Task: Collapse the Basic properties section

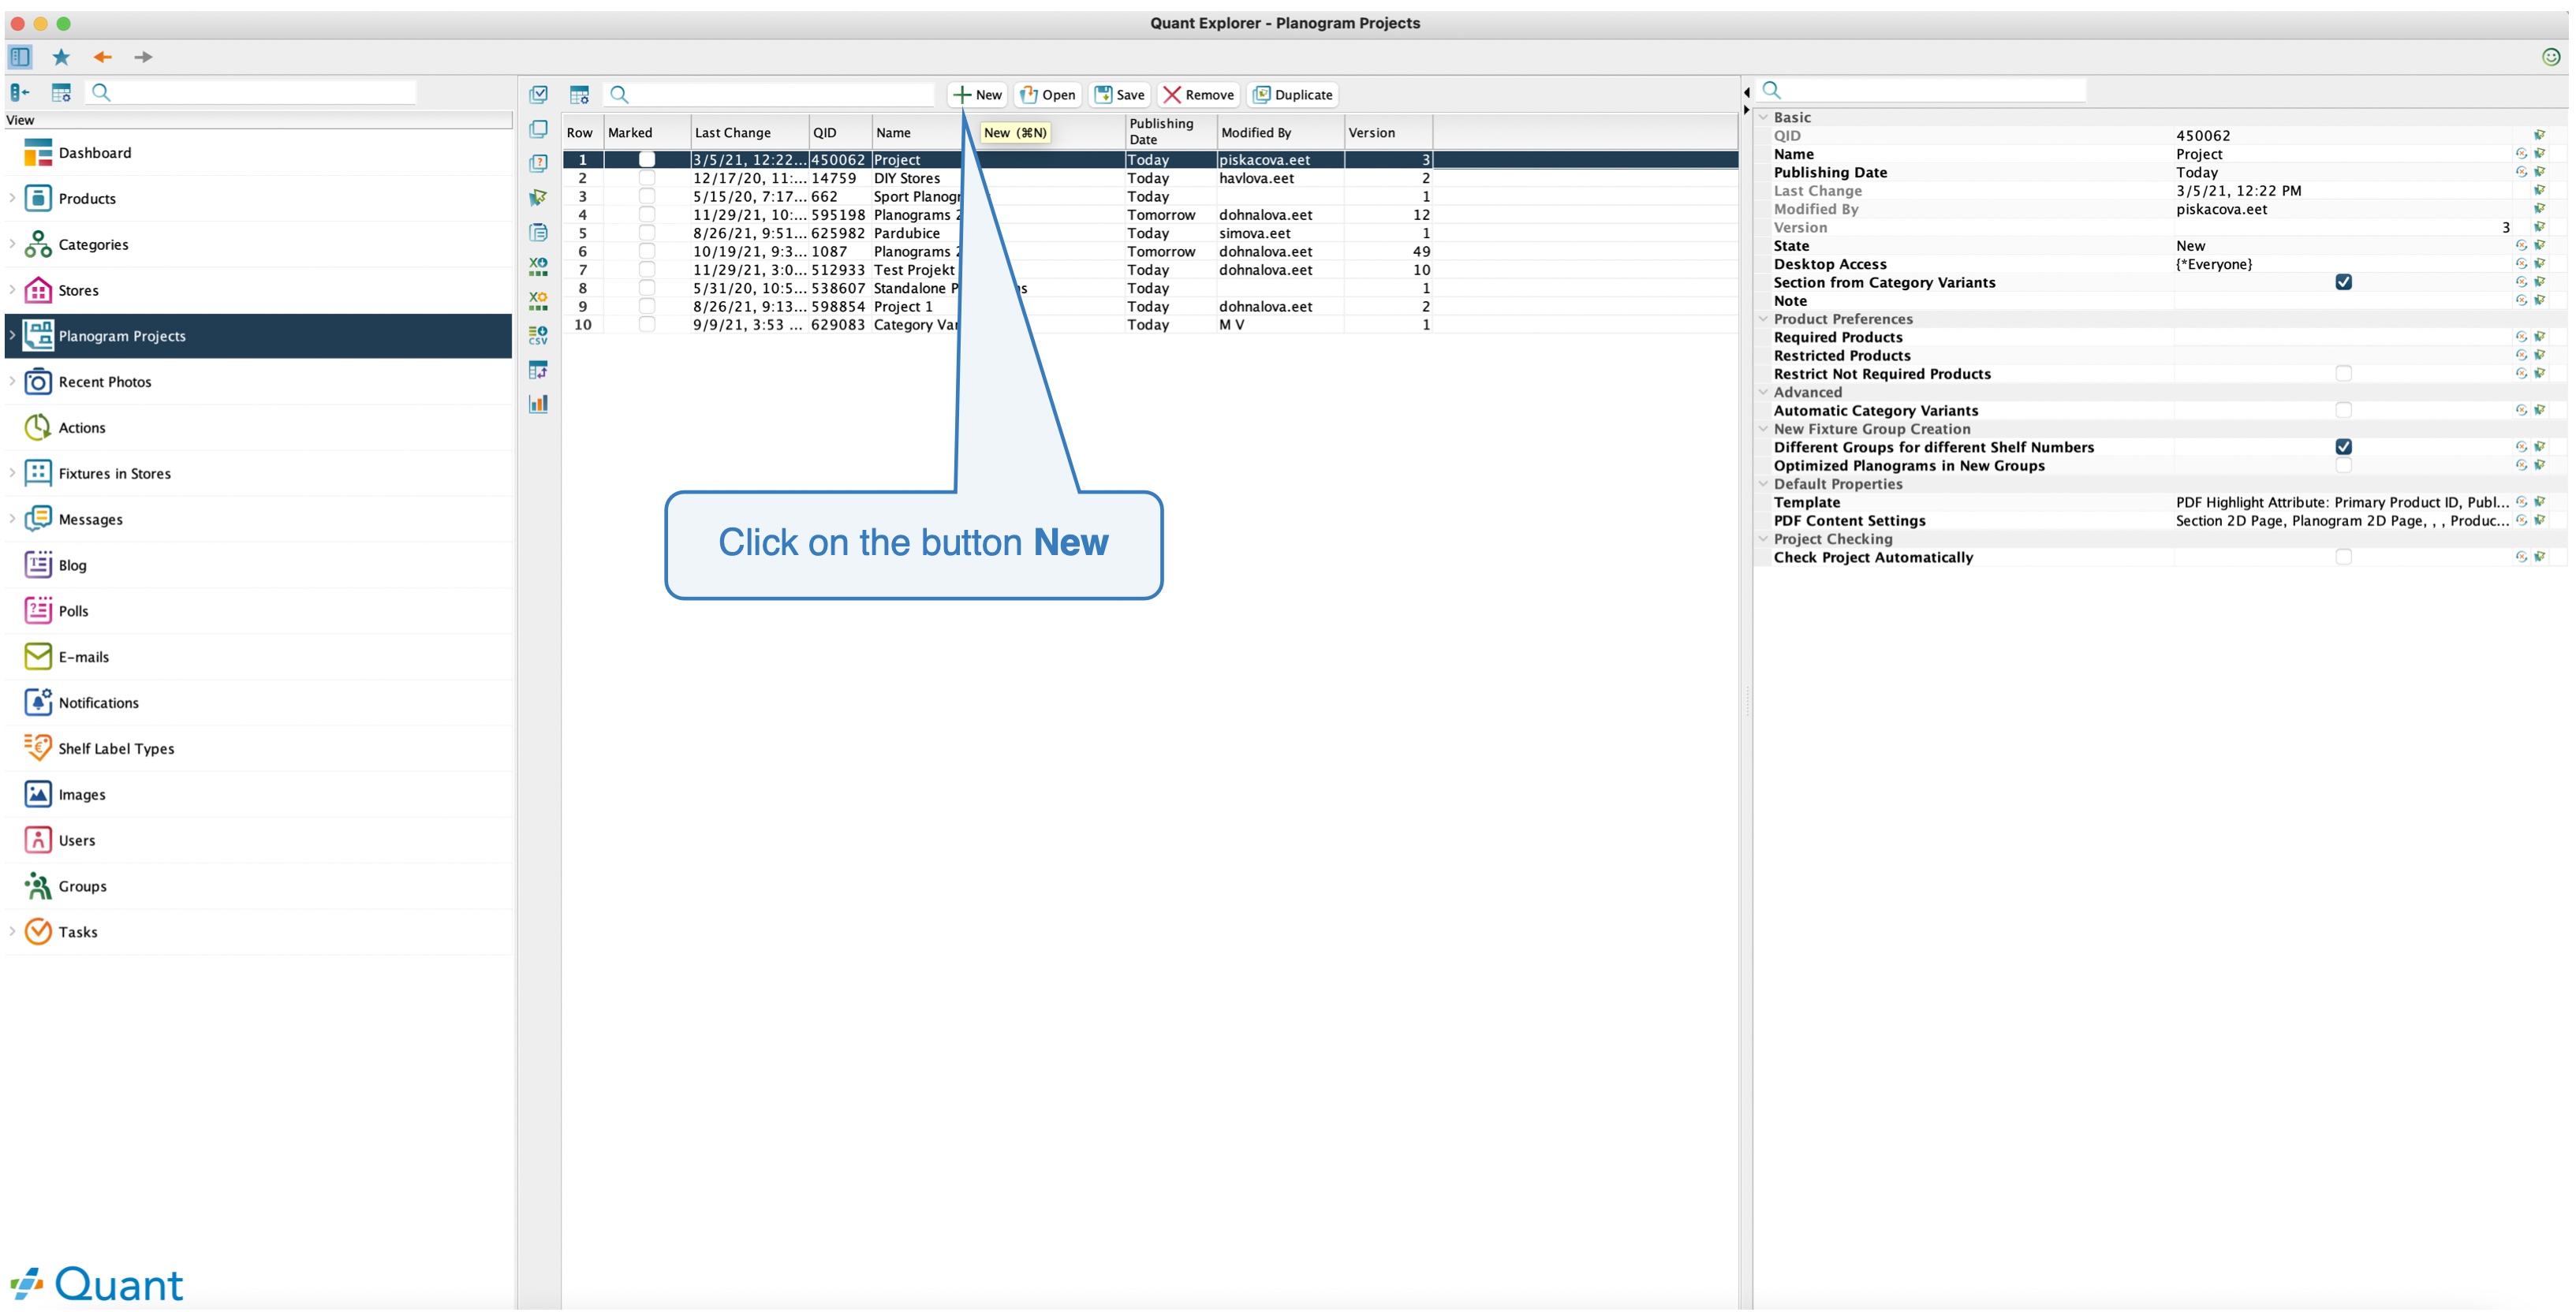Action: (1763, 117)
